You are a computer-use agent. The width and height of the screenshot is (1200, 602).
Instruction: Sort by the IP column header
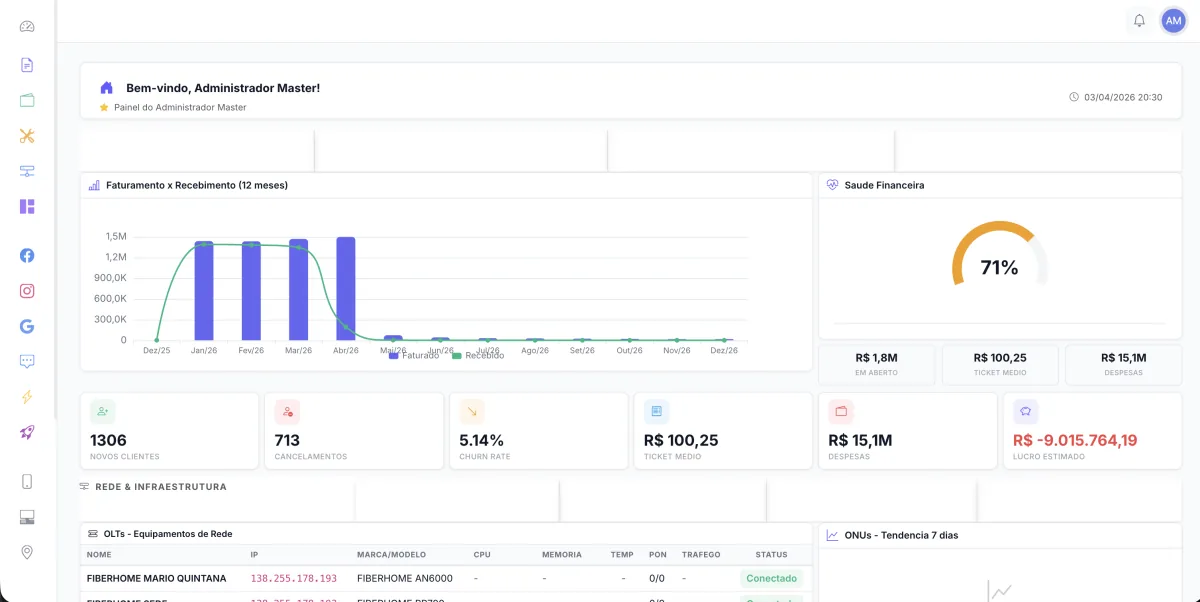click(x=254, y=554)
